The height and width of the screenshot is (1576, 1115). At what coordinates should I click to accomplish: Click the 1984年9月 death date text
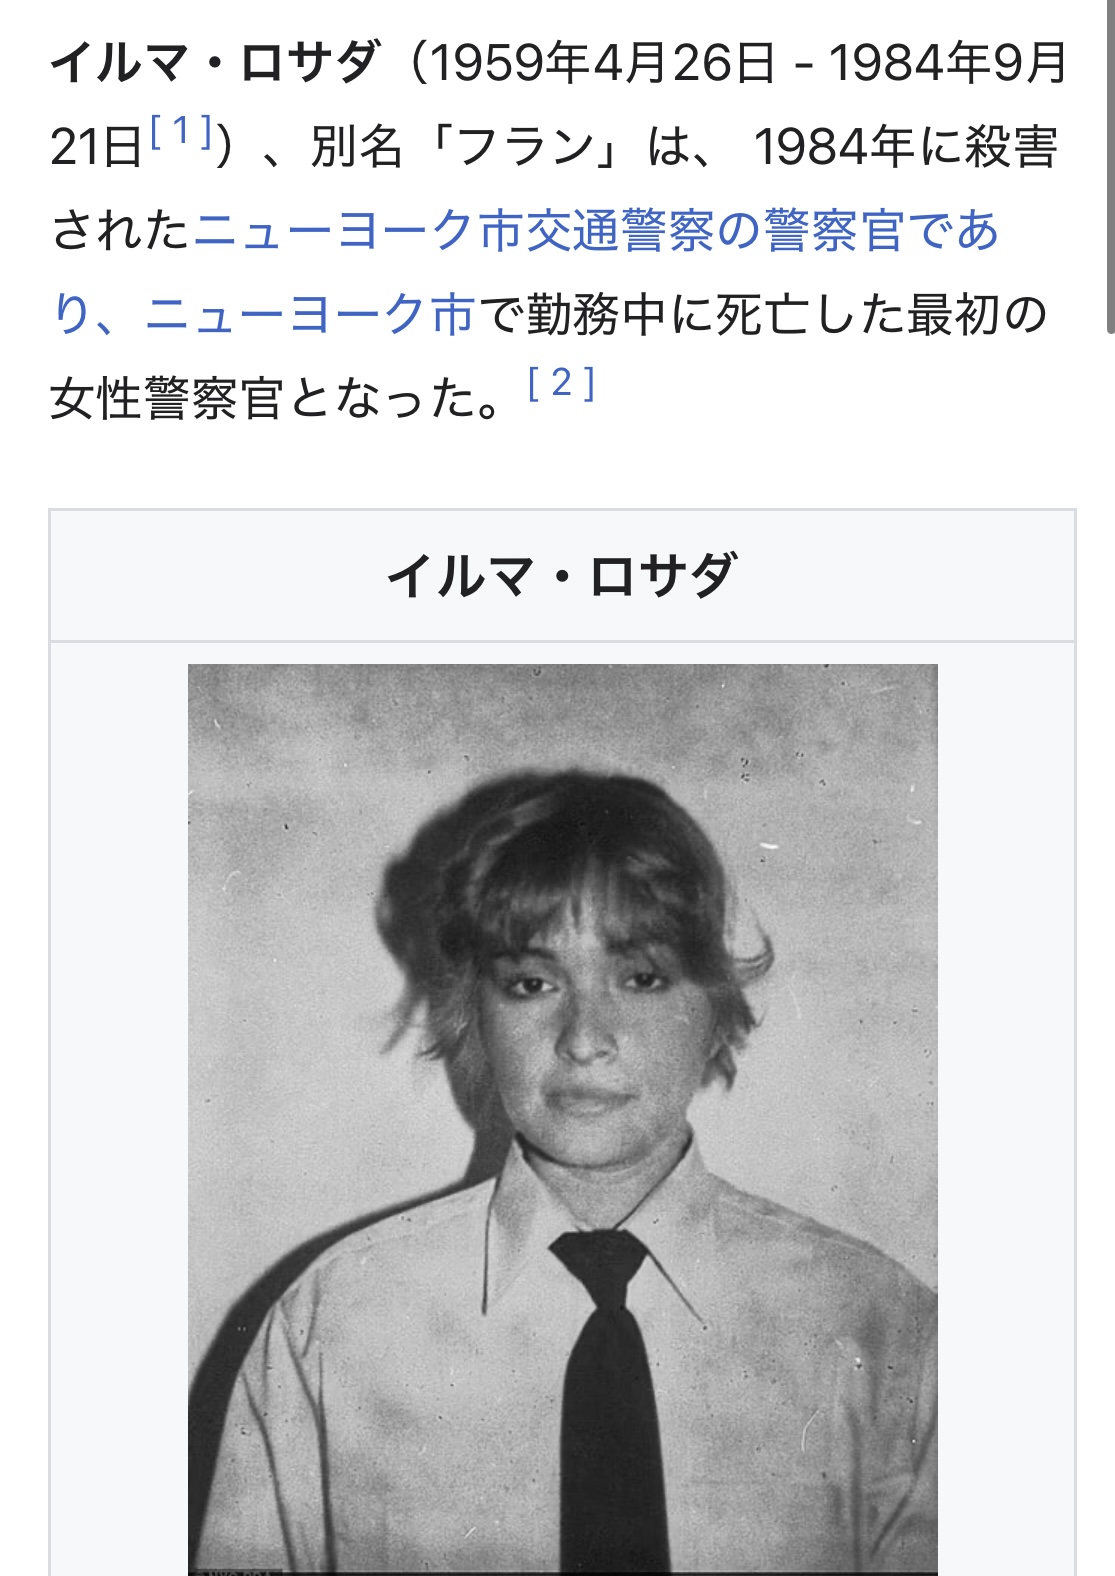[x=948, y=63]
